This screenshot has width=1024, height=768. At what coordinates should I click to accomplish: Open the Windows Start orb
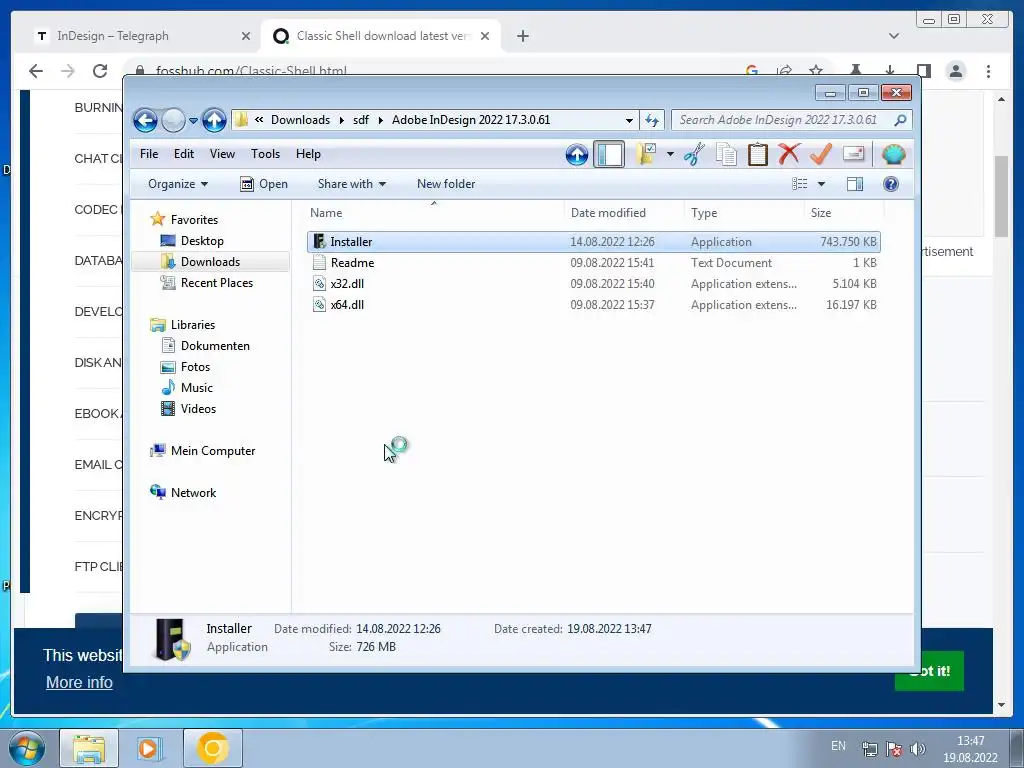point(27,748)
